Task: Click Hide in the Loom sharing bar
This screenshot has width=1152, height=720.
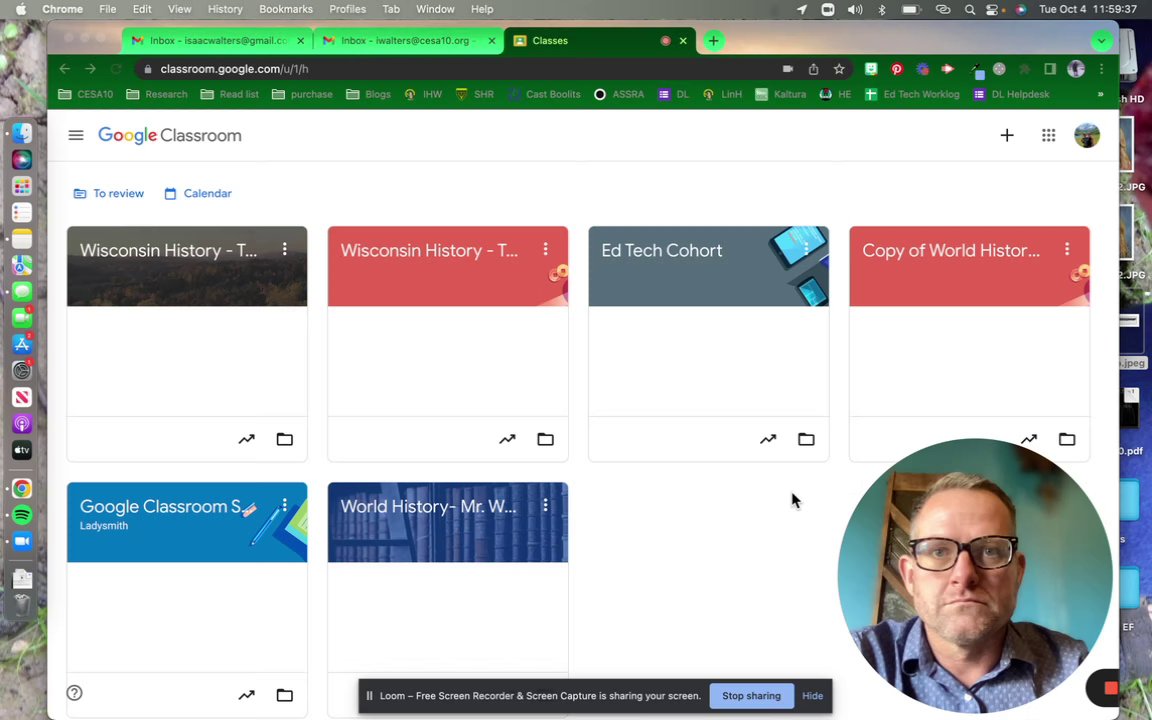Action: pyautogui.click(x=813, y=696)
